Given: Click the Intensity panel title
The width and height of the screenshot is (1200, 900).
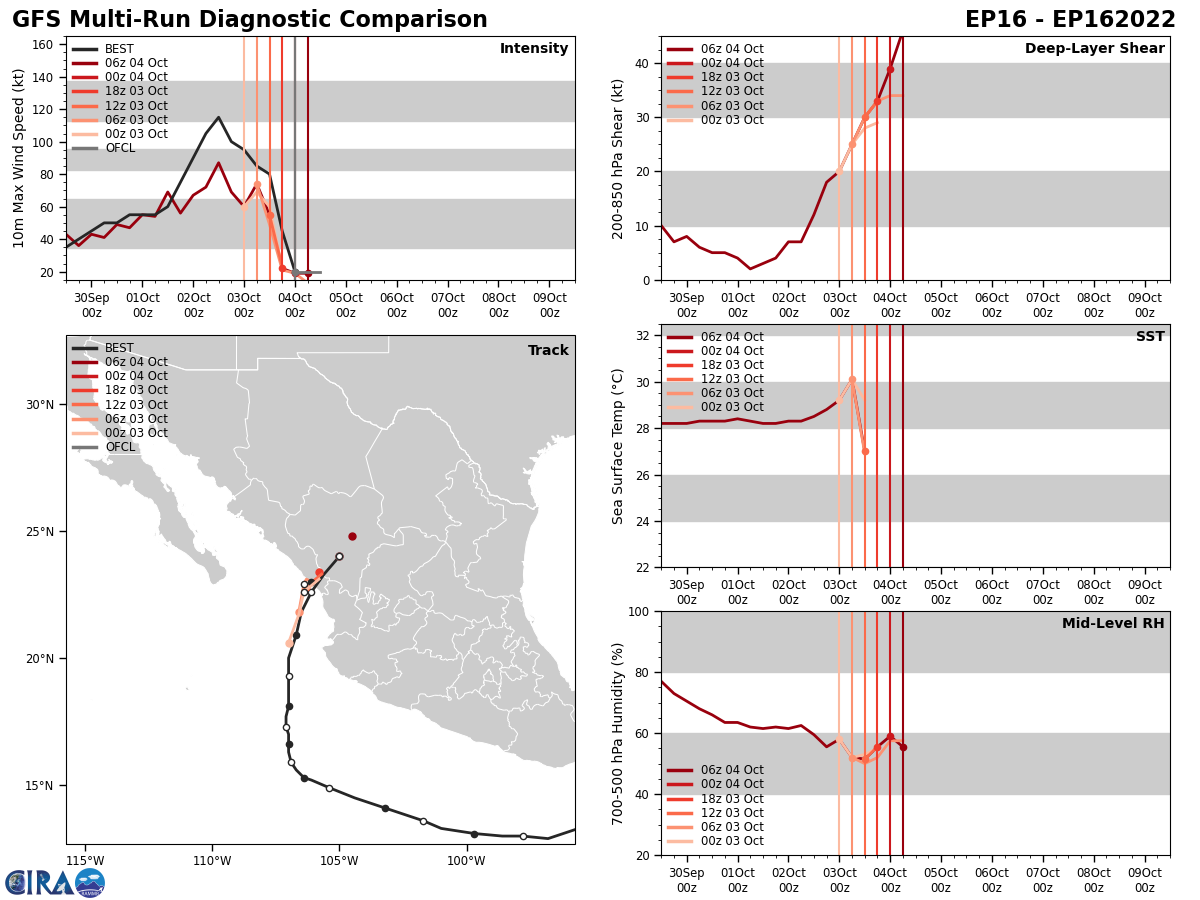Looking at the screenshot, I should 534,49.
